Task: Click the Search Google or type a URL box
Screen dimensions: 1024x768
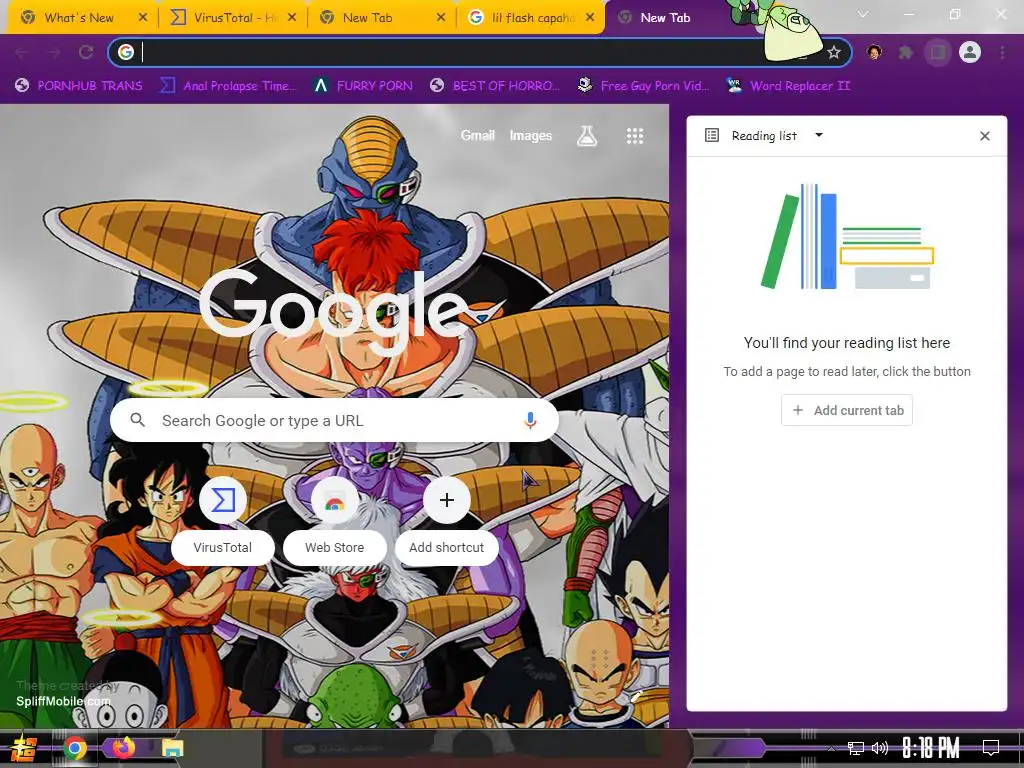Action: [x=334, y=421]
